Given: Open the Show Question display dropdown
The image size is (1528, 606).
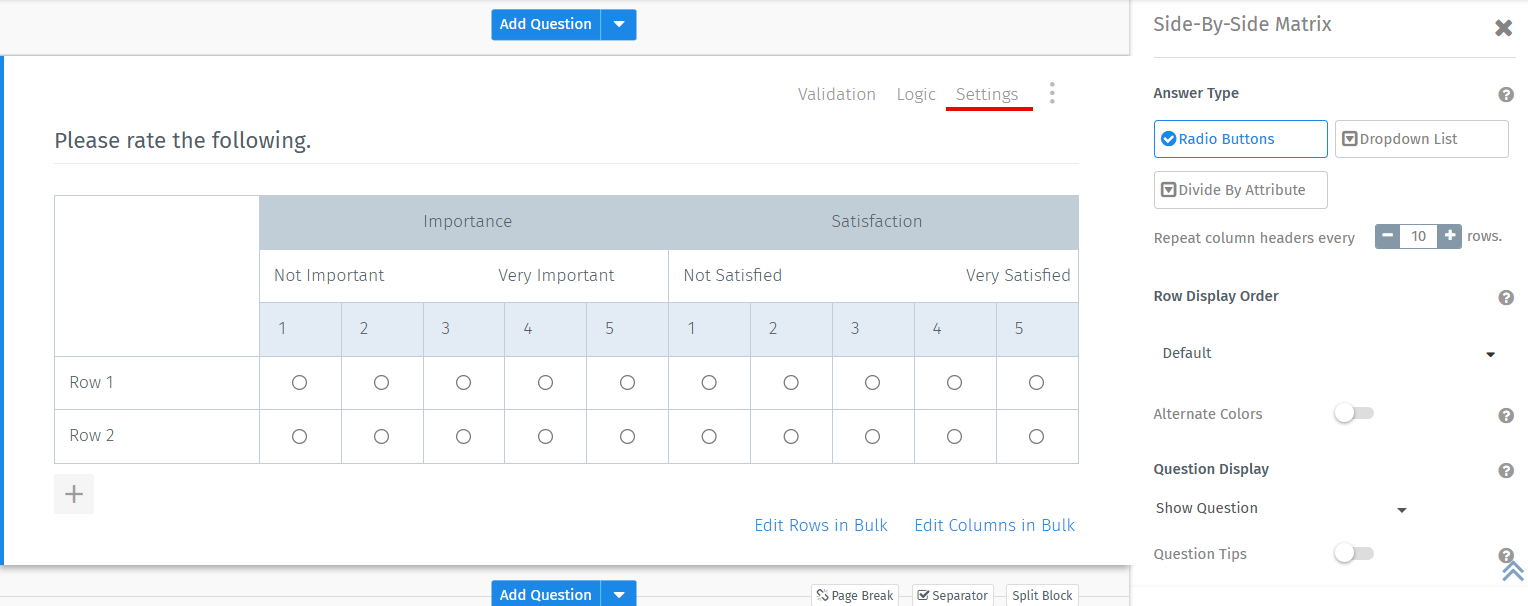Looking at the screenshot, I should click(1280, 508).
